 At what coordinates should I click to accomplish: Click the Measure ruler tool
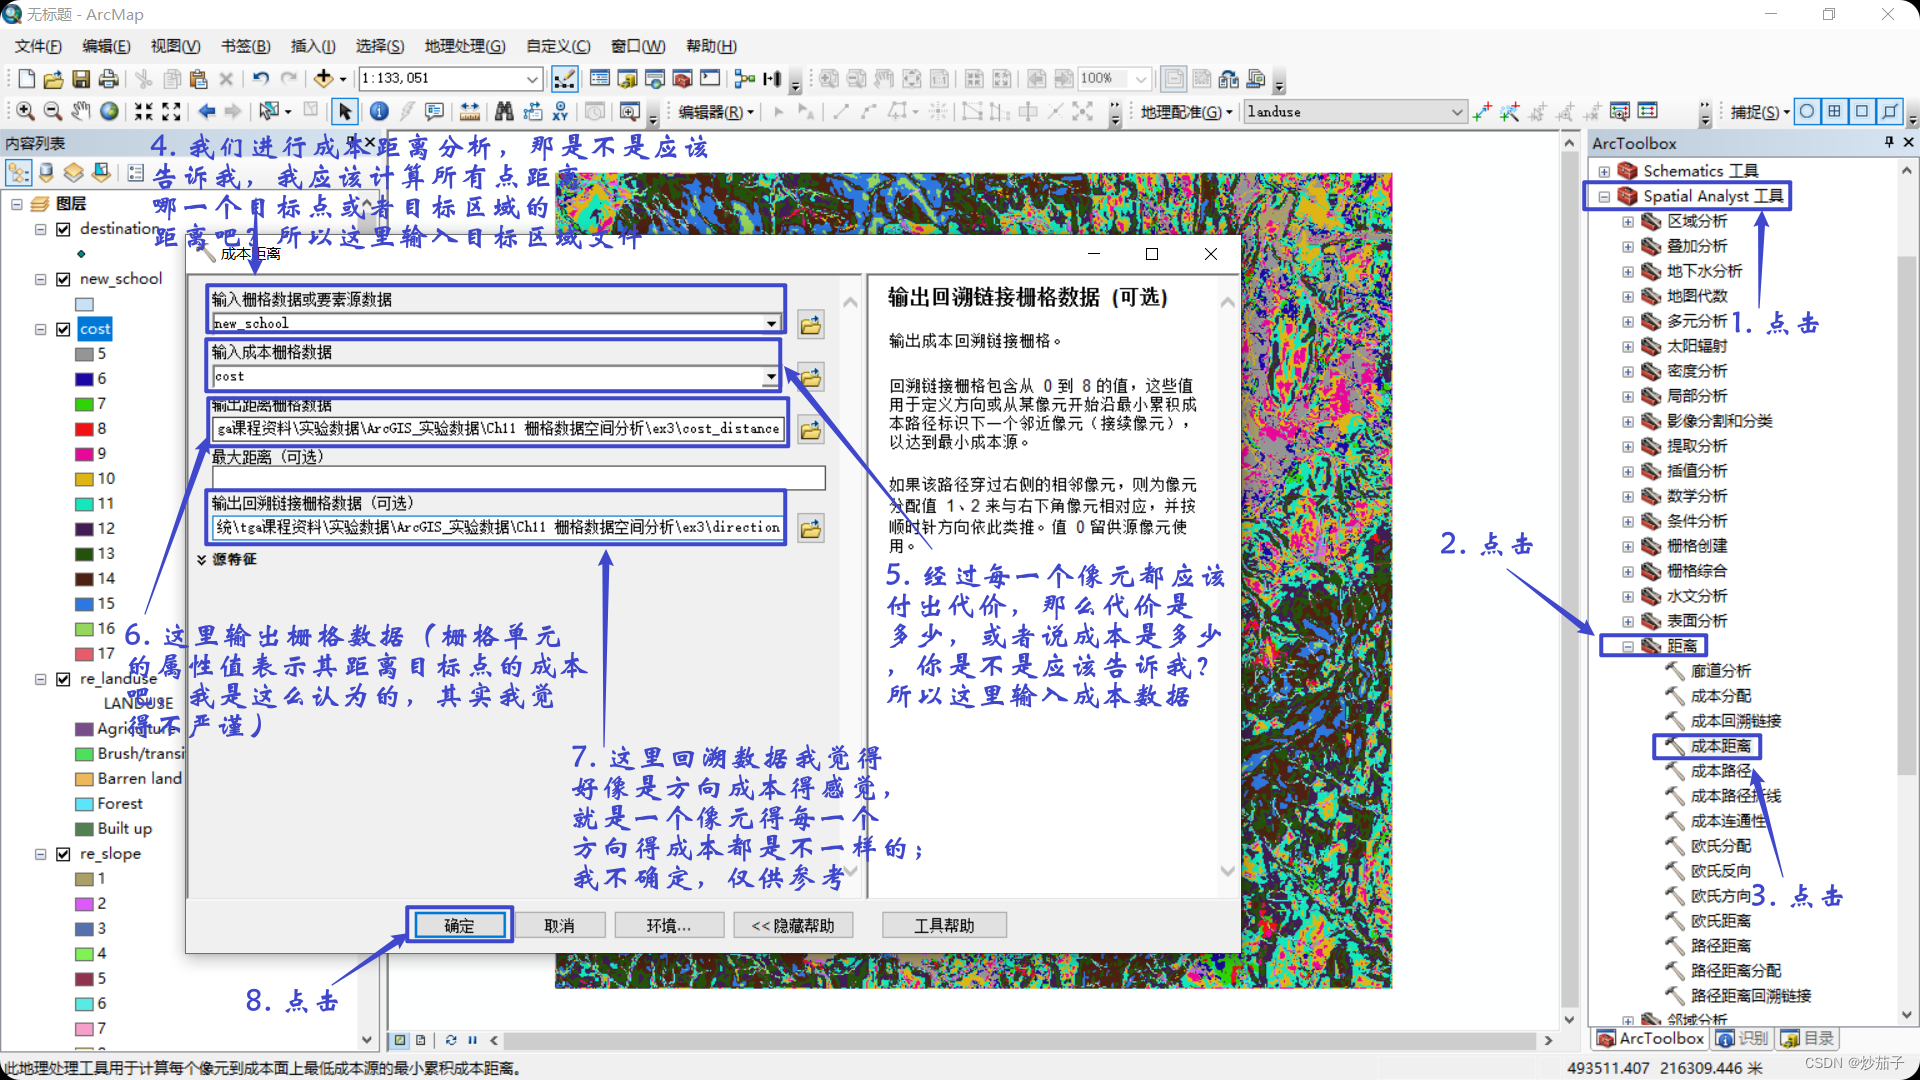pos(469,111)
